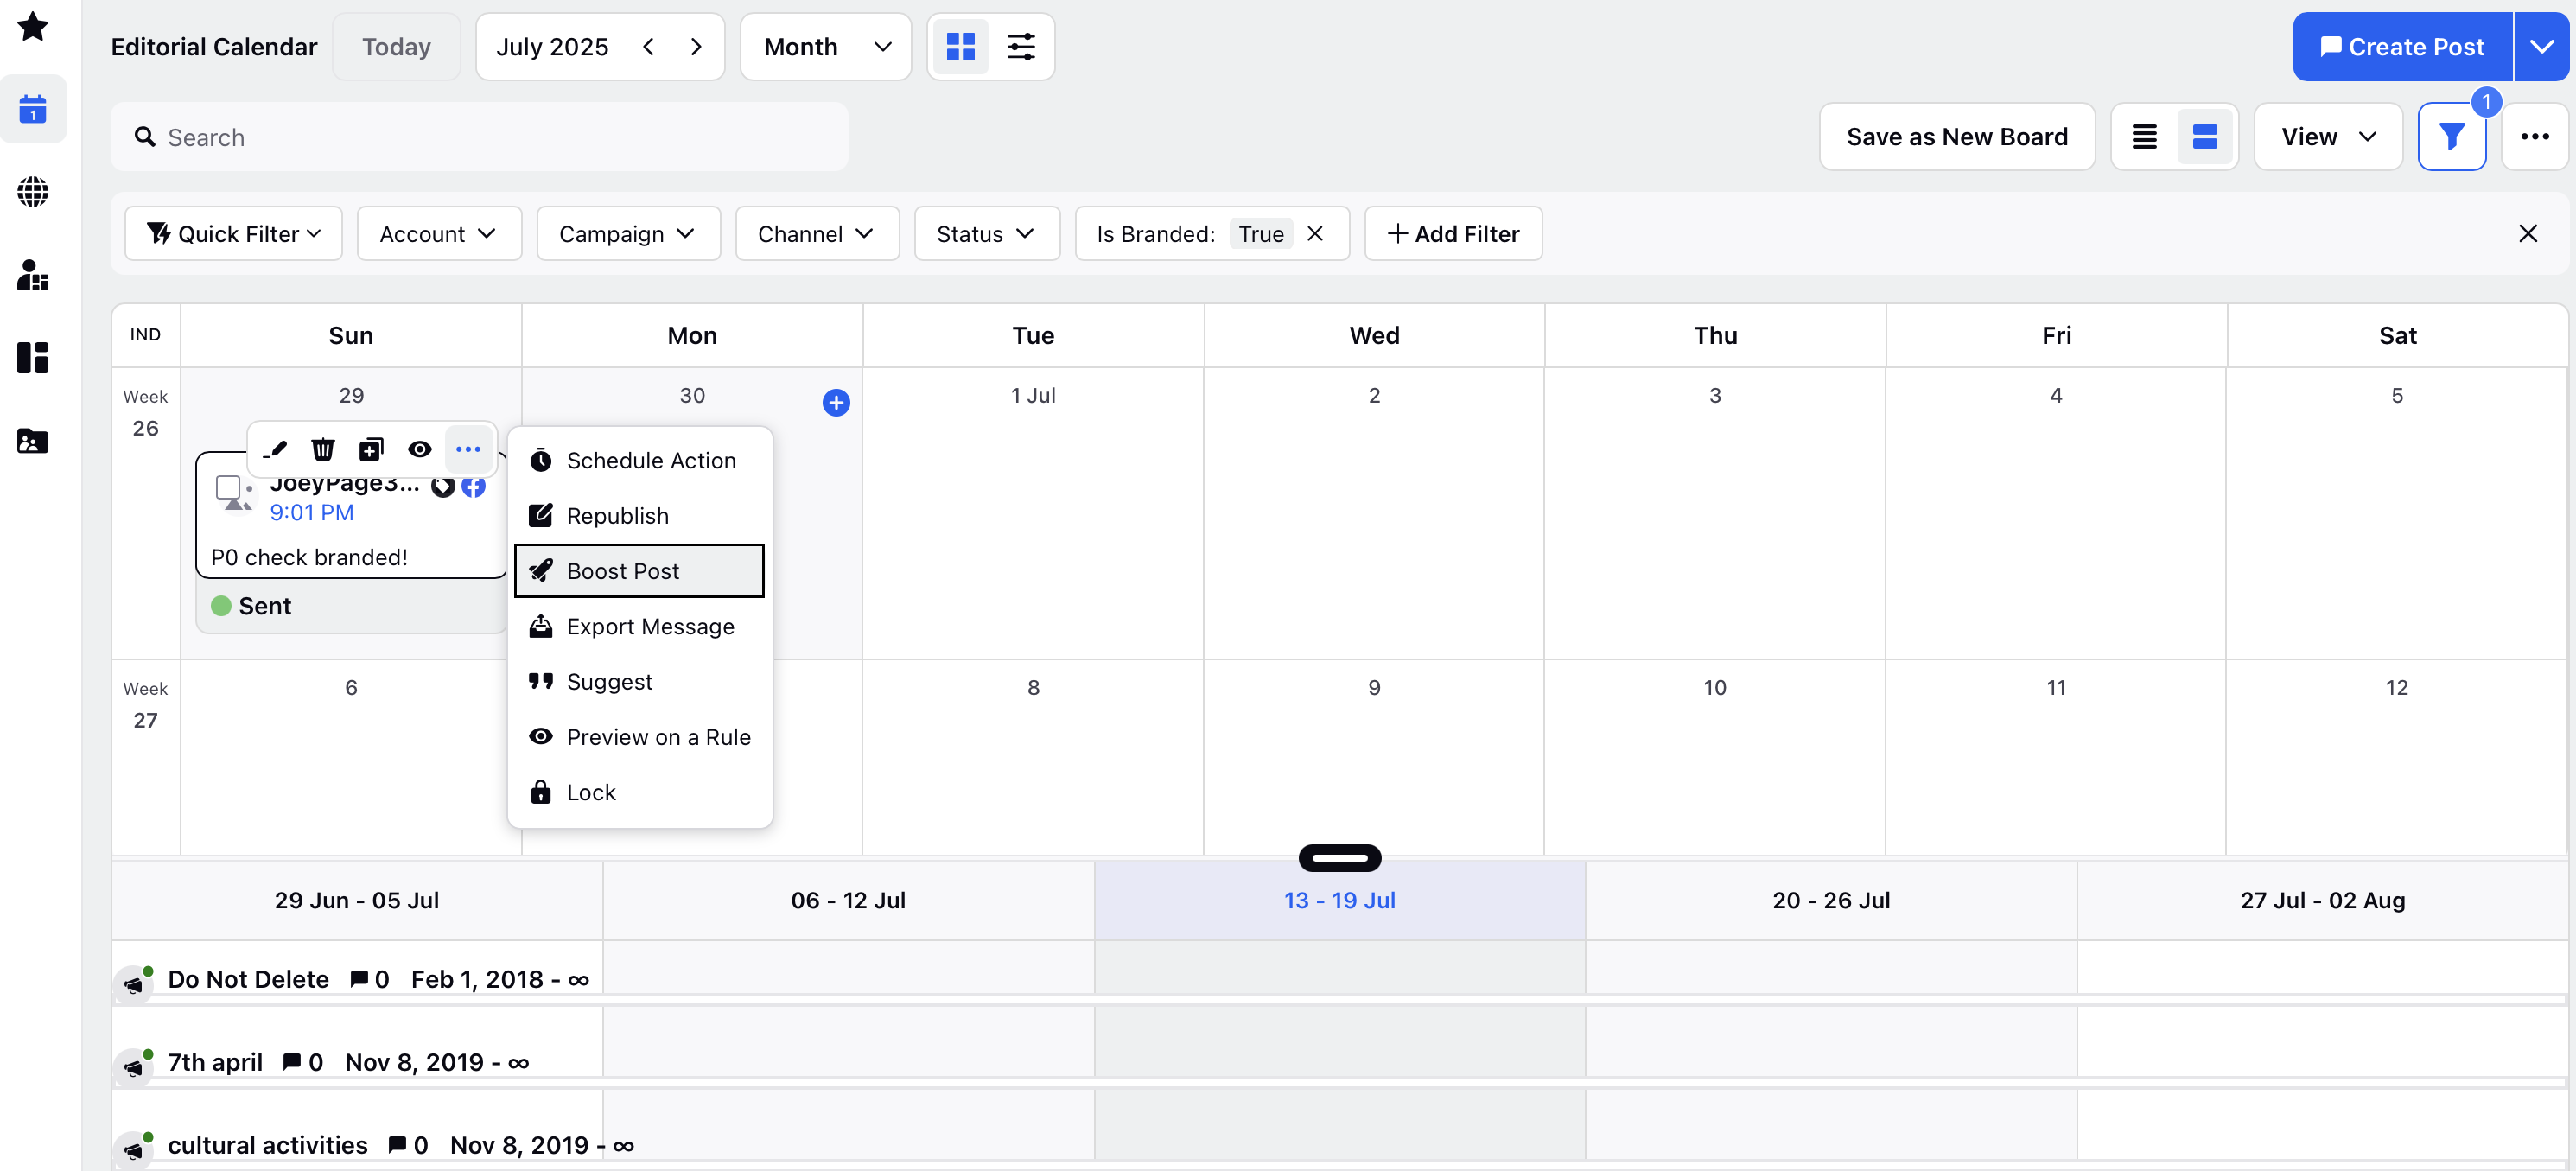Select Export Message menu item
This screenshot has width=2576, height=1171.
639,626
